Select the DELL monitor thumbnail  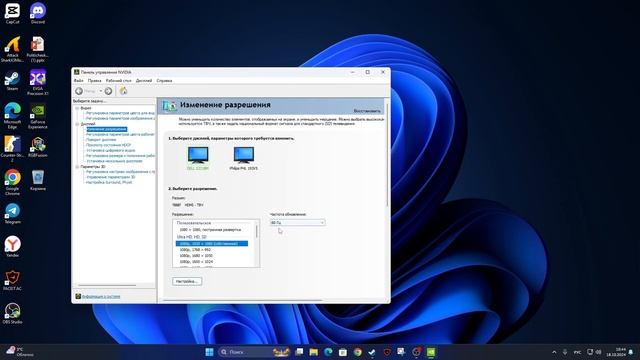198,158
